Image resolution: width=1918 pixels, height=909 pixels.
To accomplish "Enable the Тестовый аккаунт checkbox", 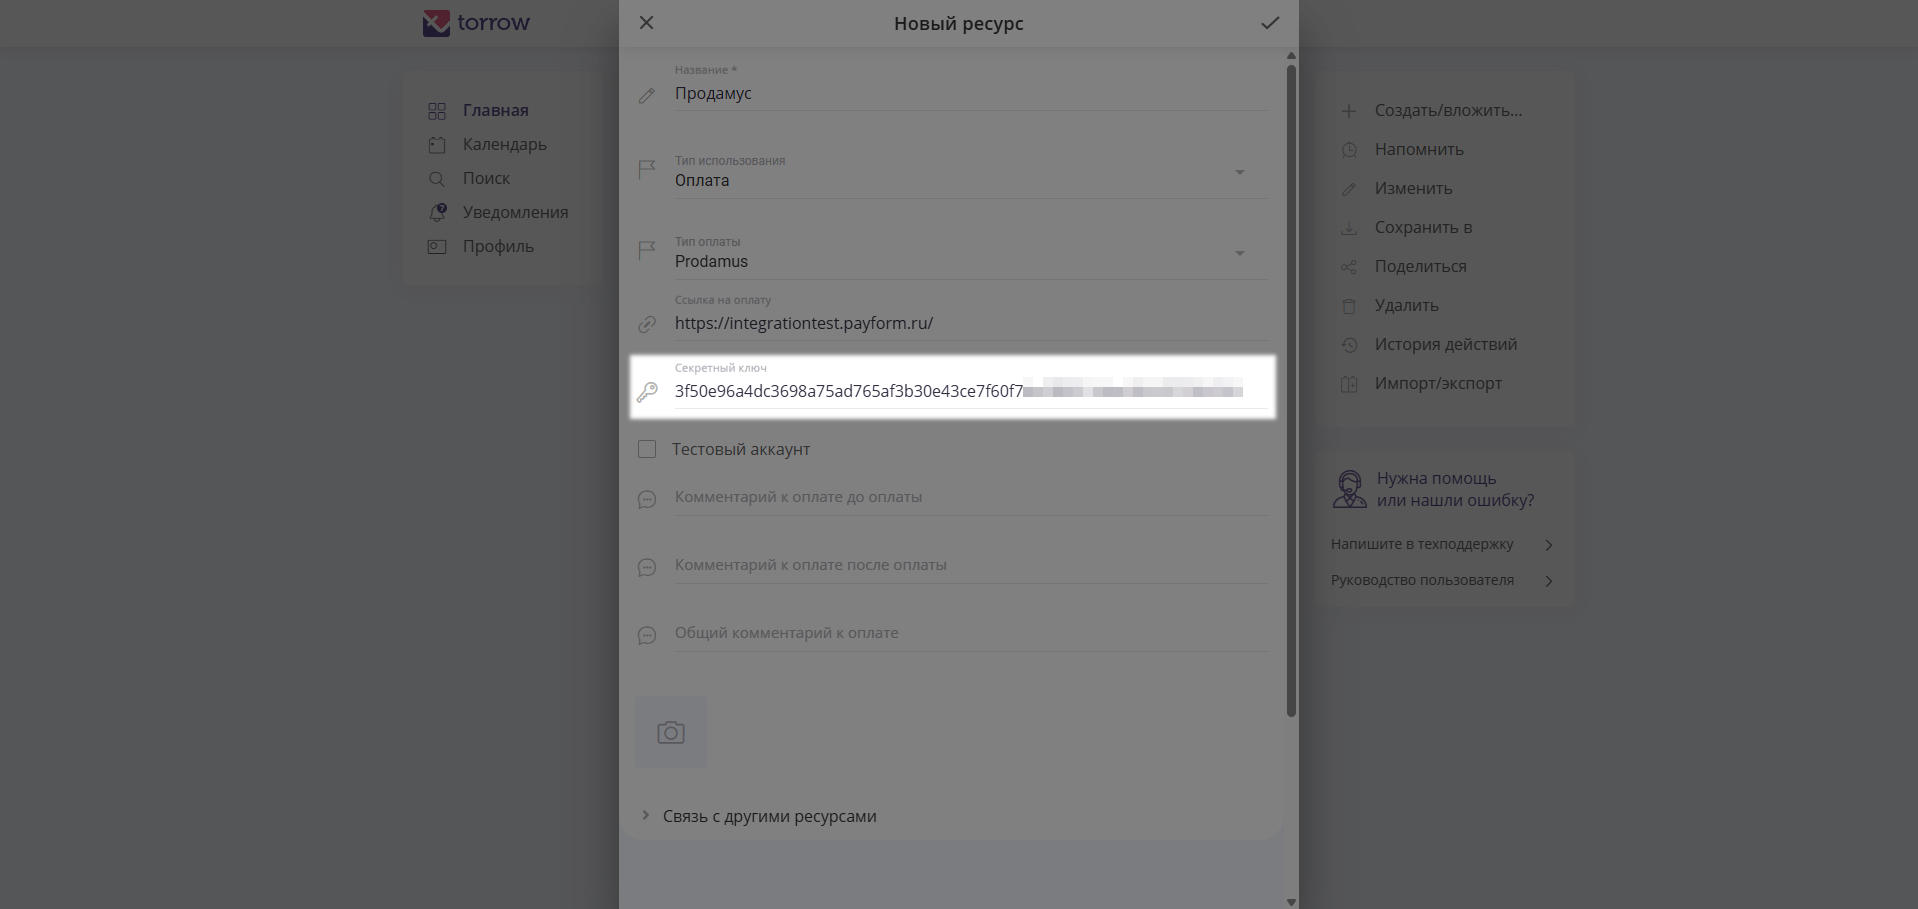I will point(647,449).
